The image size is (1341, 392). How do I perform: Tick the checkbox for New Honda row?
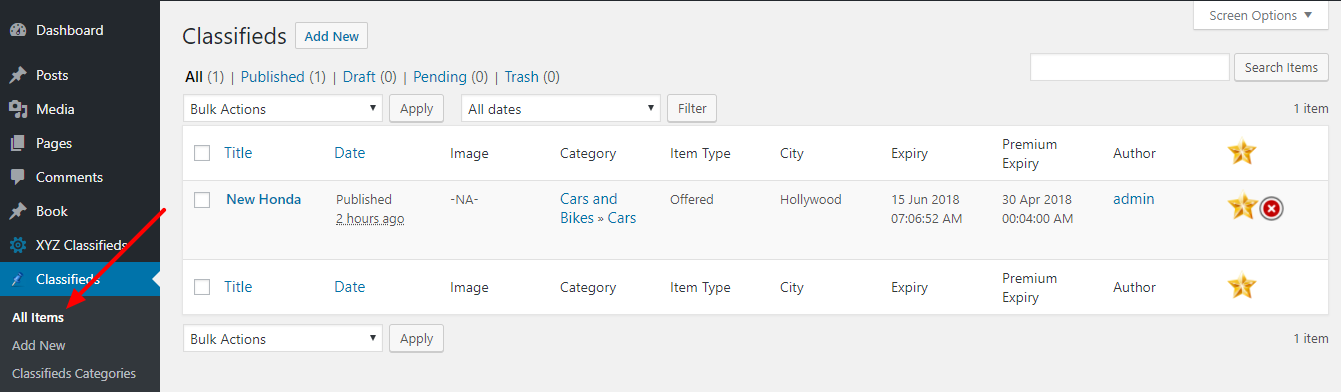pos(202,200)
